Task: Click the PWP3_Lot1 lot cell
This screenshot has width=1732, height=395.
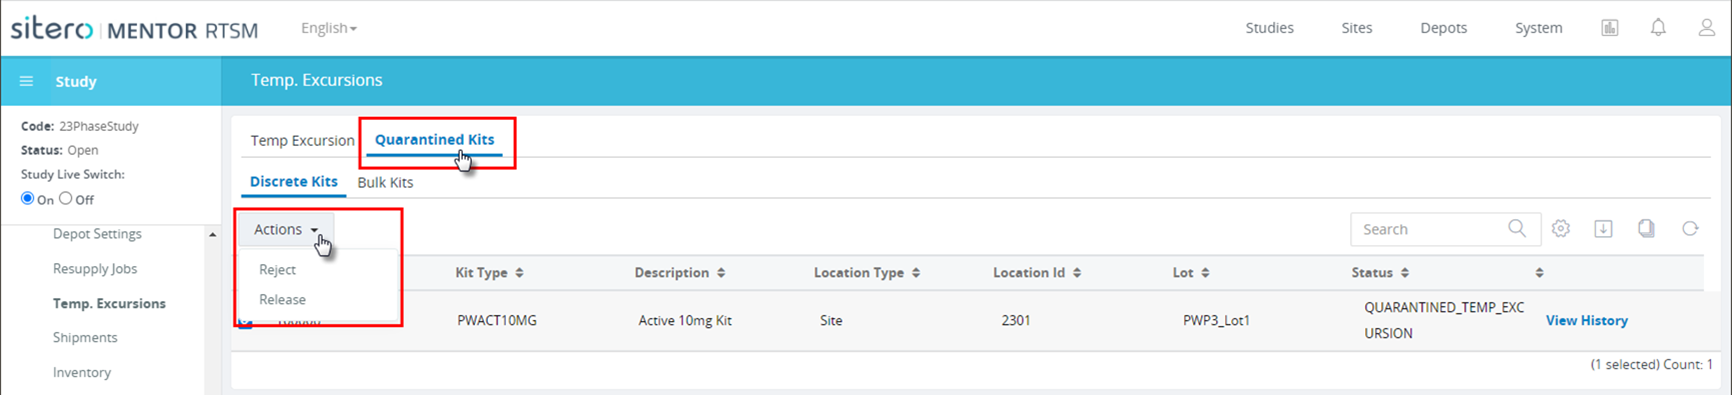Action: [x=1216, y=321]
